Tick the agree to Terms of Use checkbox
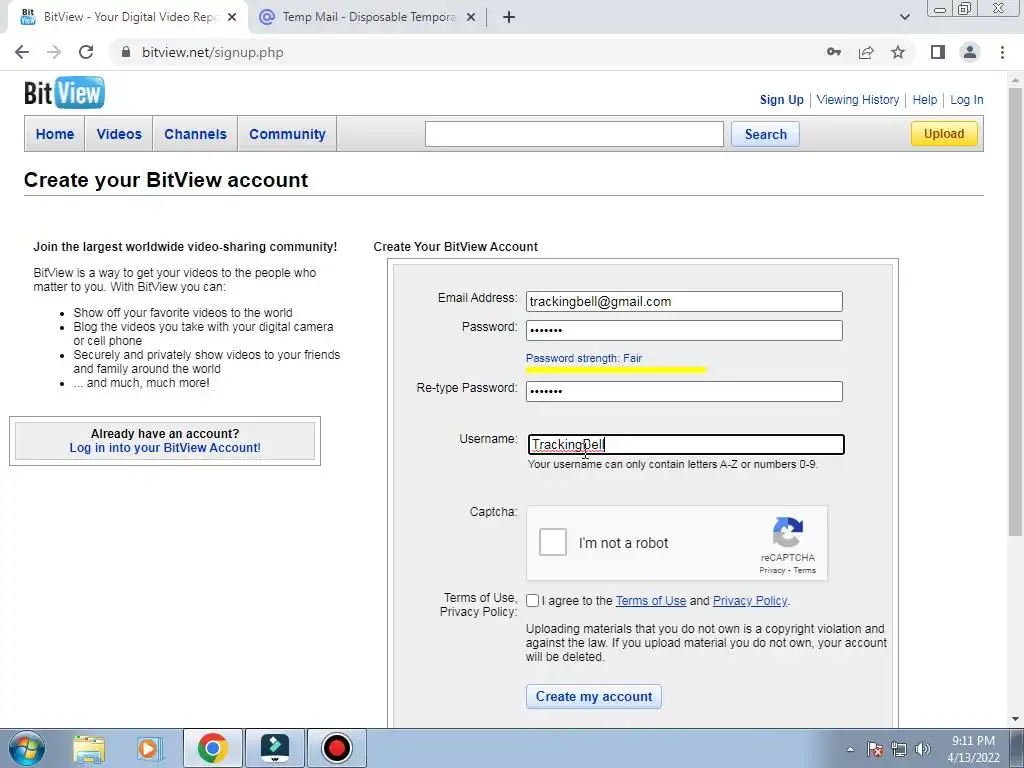 pyautogui.click(x=532, y=601)
